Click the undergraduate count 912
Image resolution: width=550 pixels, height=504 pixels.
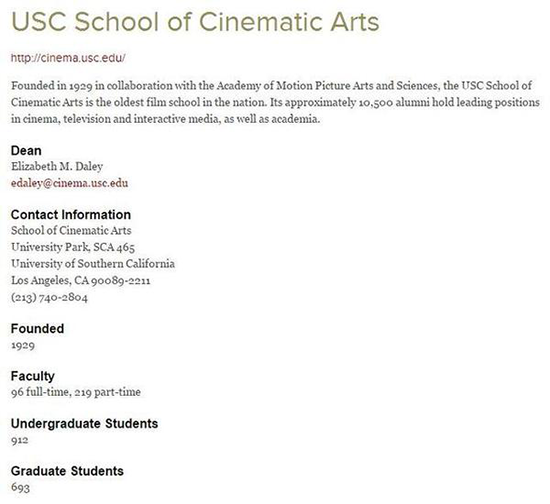[x=20, y=440]
